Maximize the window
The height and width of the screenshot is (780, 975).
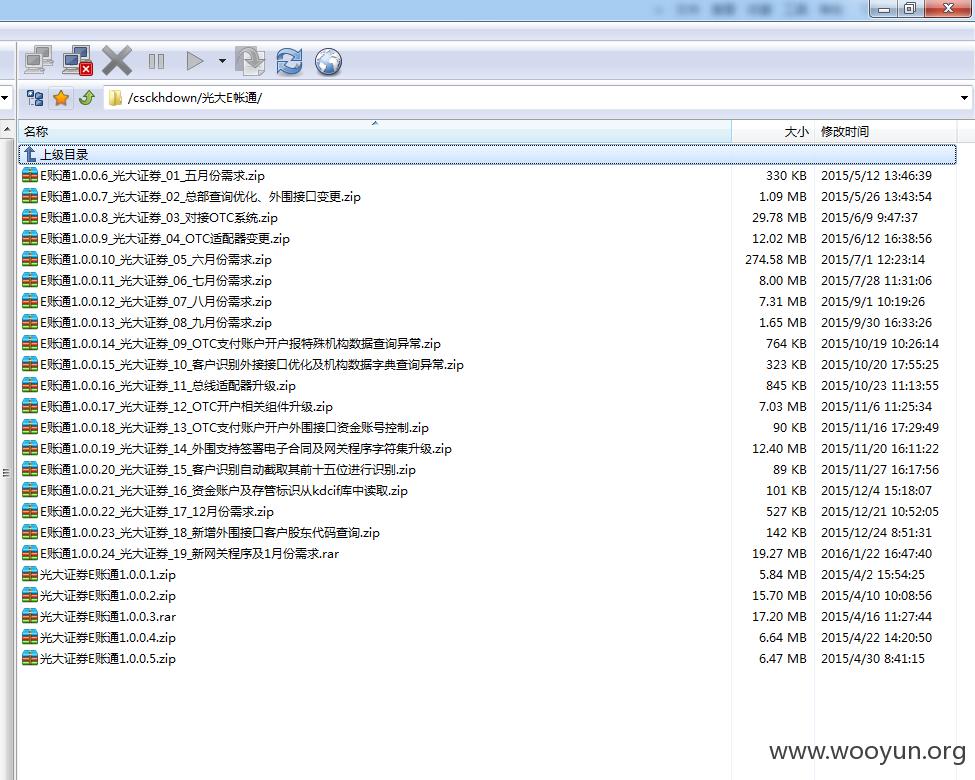(x=910, y=9)
